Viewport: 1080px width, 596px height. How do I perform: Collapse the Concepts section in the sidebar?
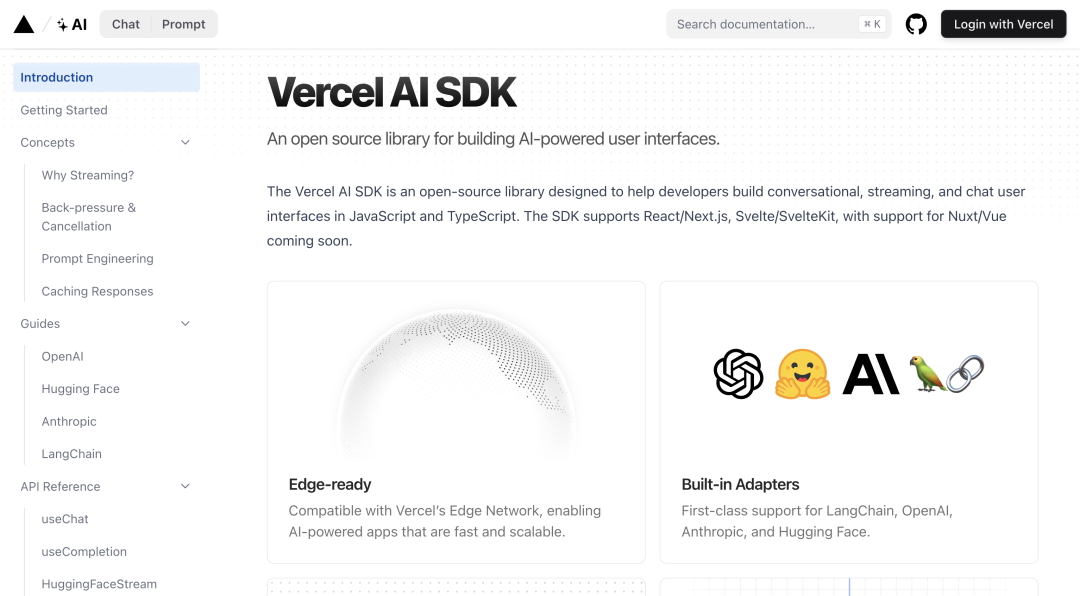click(x=185, y=142)
